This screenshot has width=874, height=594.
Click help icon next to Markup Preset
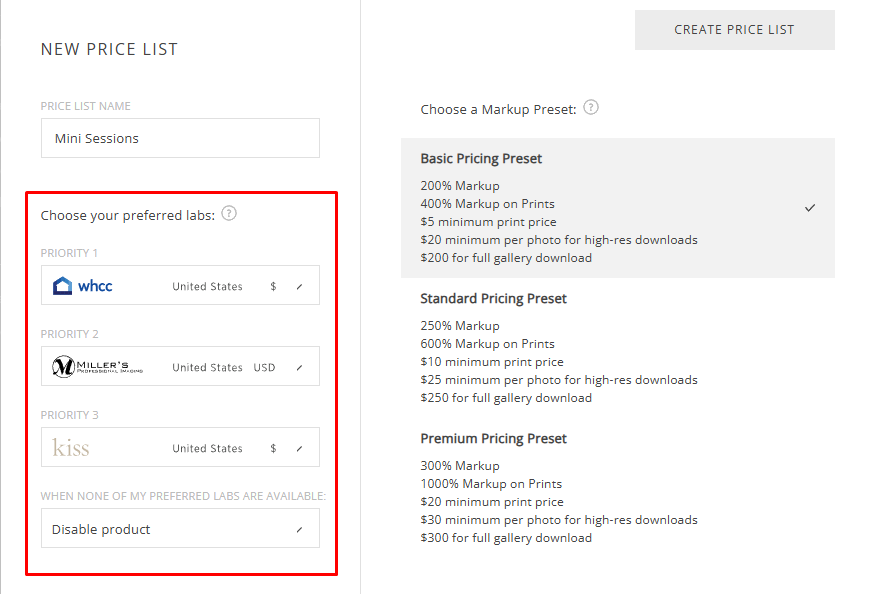591,107
